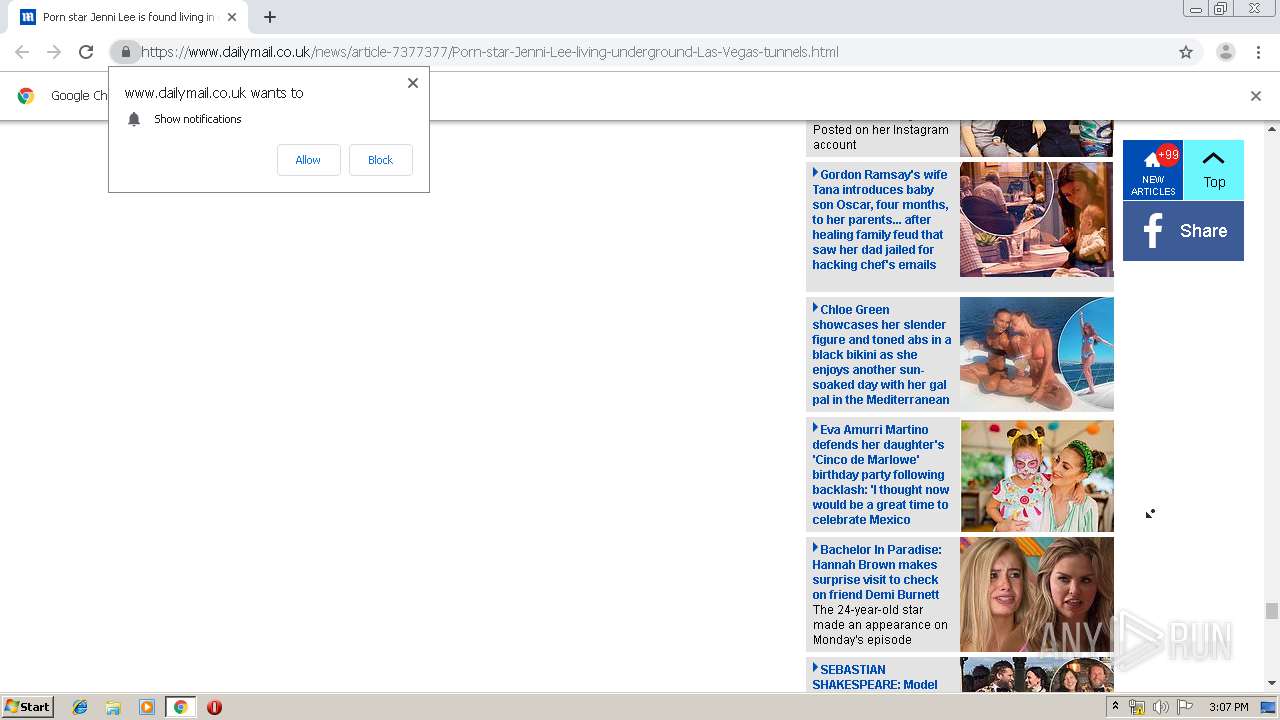Allow dailymail notifications
Viewport: 1280px width, 720px height.
point(308,160)
